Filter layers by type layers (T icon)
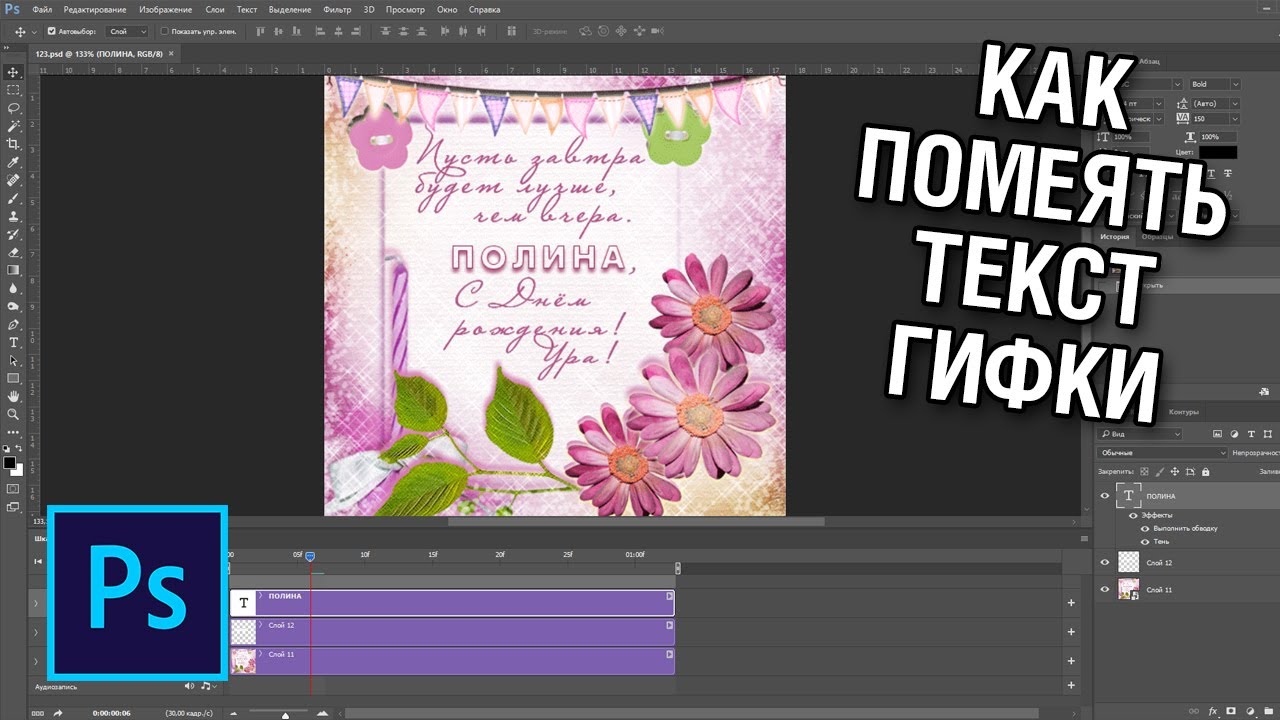Viewport: 1280px width, 720px height. pos(1249,434)
